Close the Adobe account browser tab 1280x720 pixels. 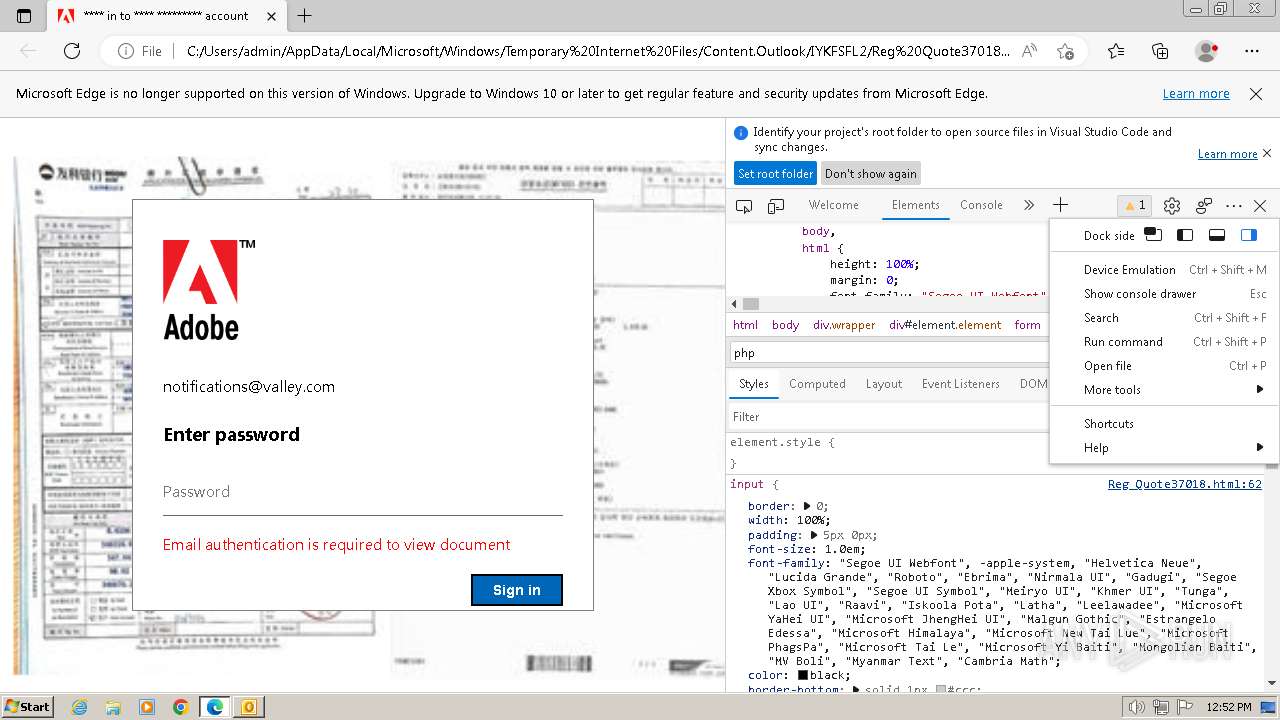(272, 16)
